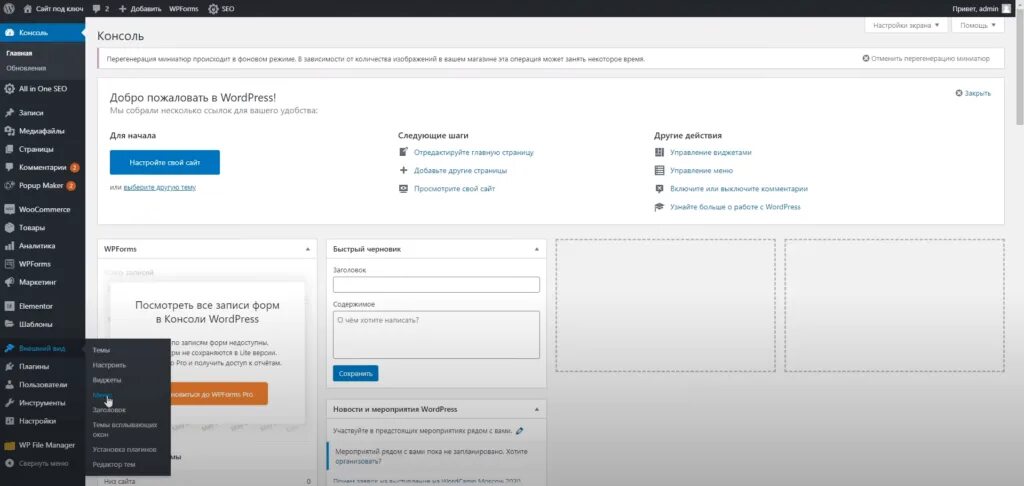Viewport: 1024px width, 486px height.
Task: Click the All in One SEO gear icon
Action: point(10,89)
